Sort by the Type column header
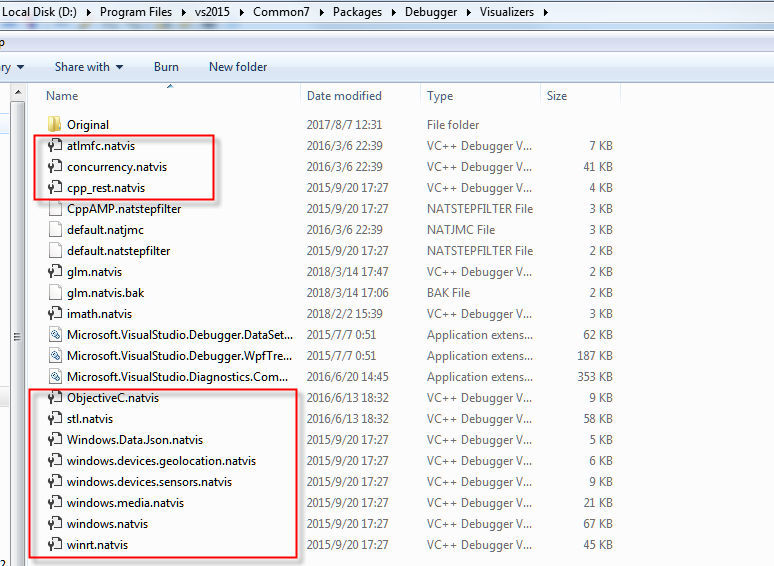Image resolution: width=774 pixels, height=566 pixels. [x=440, y=96]
